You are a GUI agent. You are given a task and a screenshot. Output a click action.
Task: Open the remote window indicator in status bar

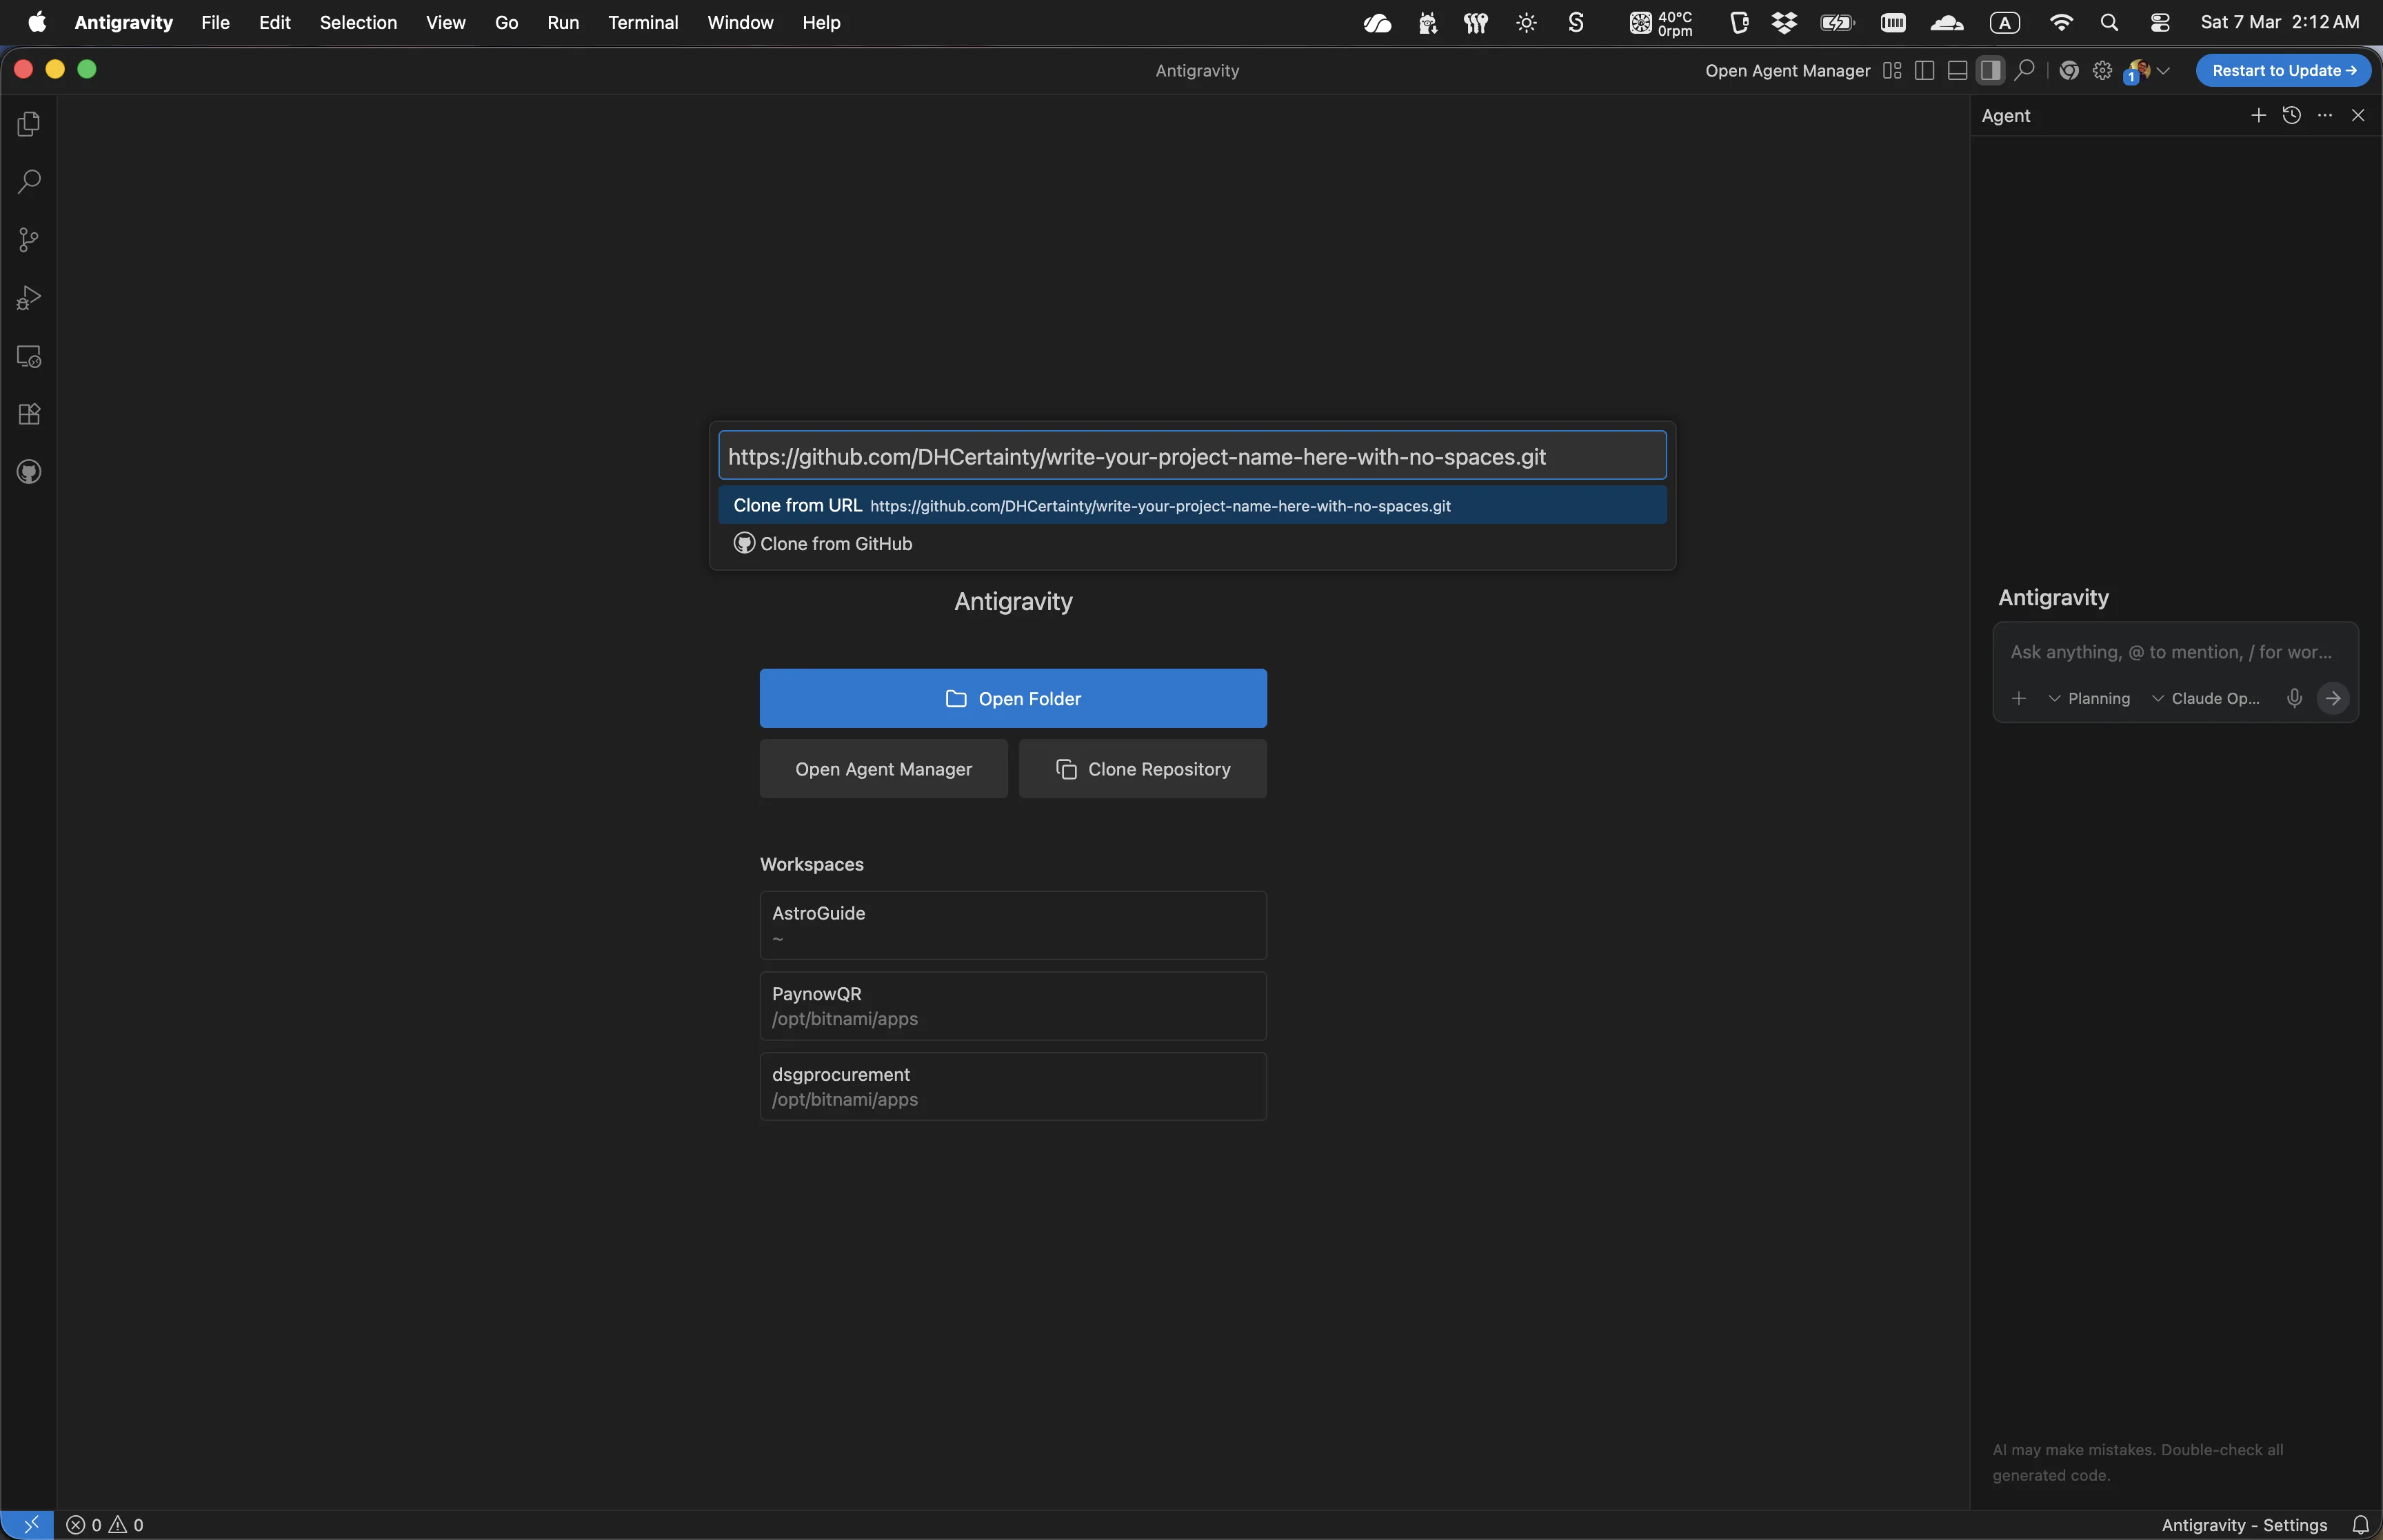tap(29, 1524)
